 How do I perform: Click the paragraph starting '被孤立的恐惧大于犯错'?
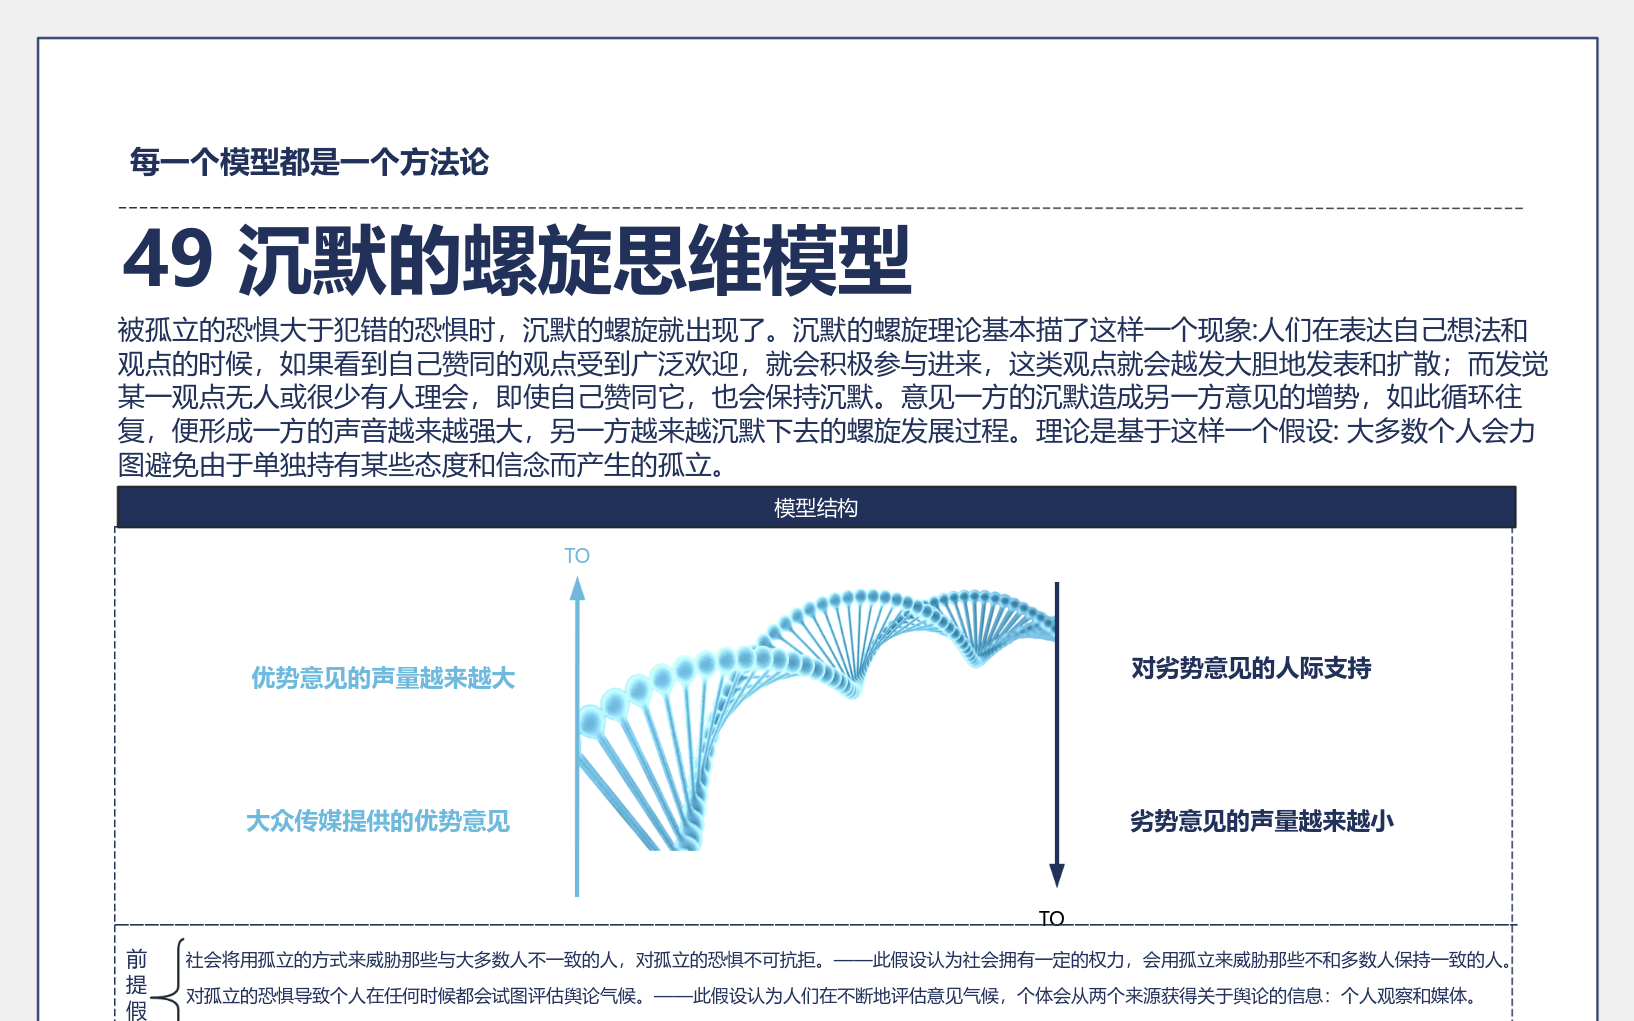[832, 397]
